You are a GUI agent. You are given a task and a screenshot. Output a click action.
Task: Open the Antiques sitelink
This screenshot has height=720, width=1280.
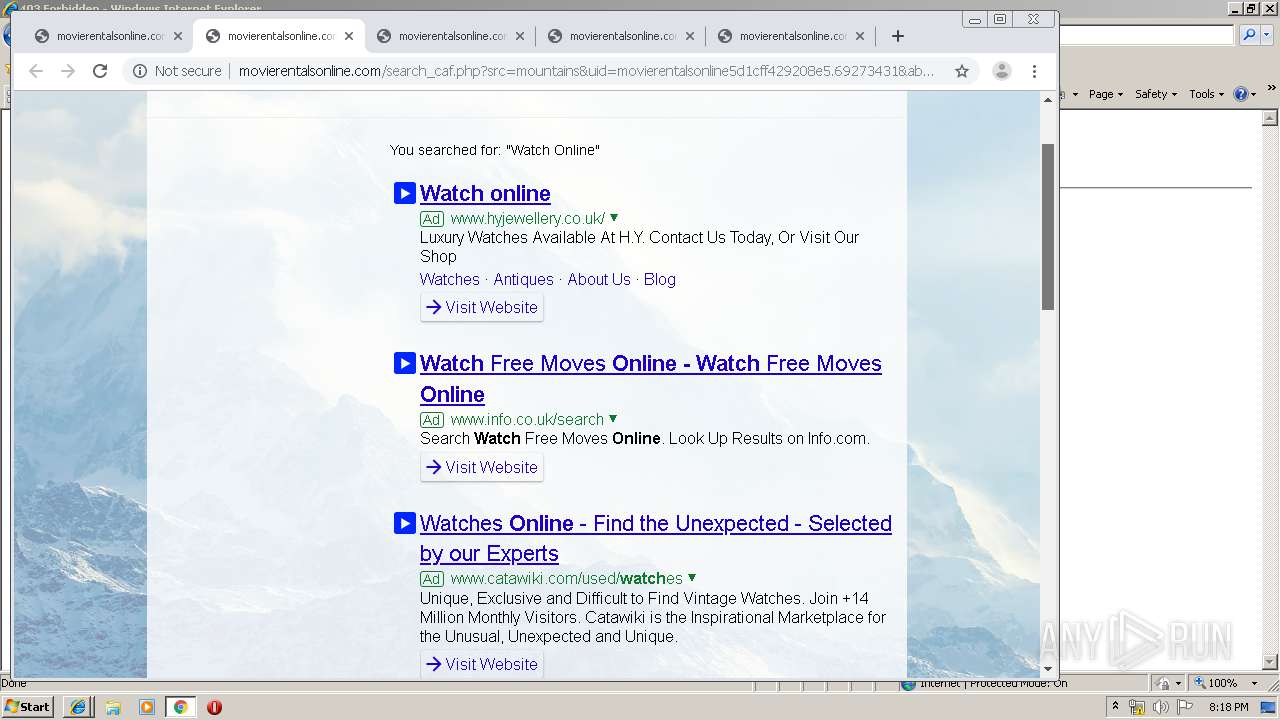[523, 279]
